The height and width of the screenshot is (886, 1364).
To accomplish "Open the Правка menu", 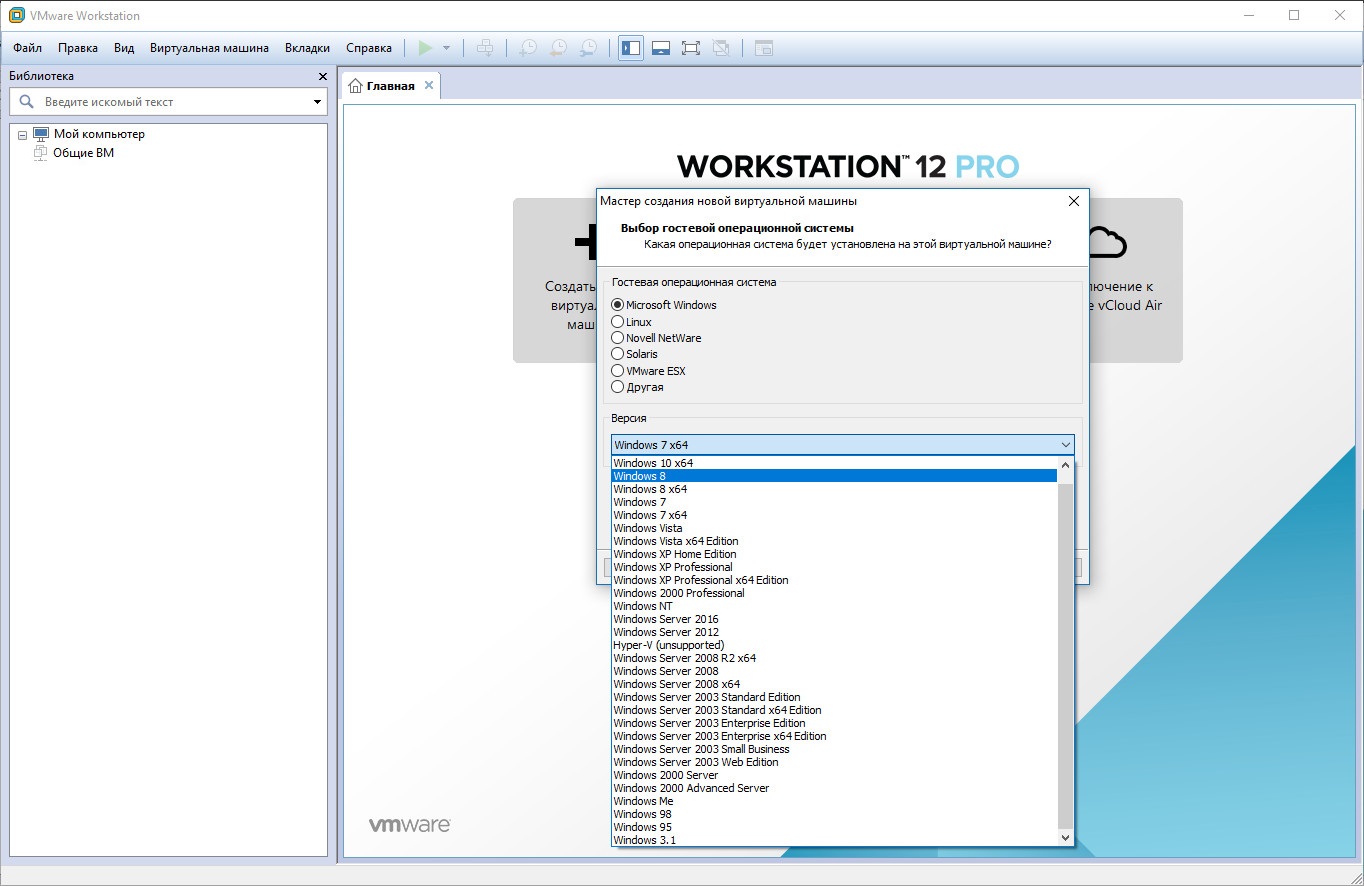I will tap(78, 48).
